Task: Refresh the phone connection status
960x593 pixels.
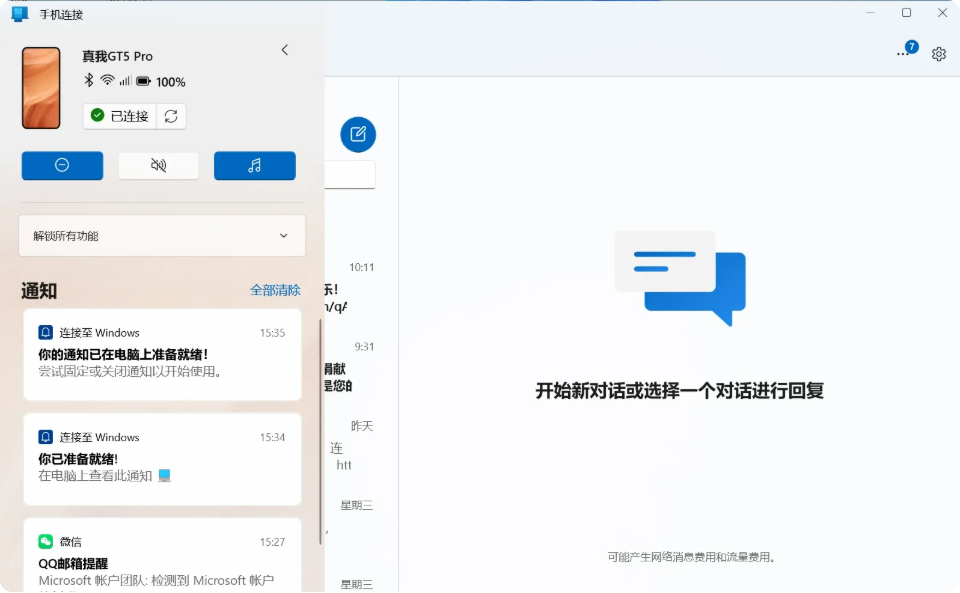Action: coord(171,116)
